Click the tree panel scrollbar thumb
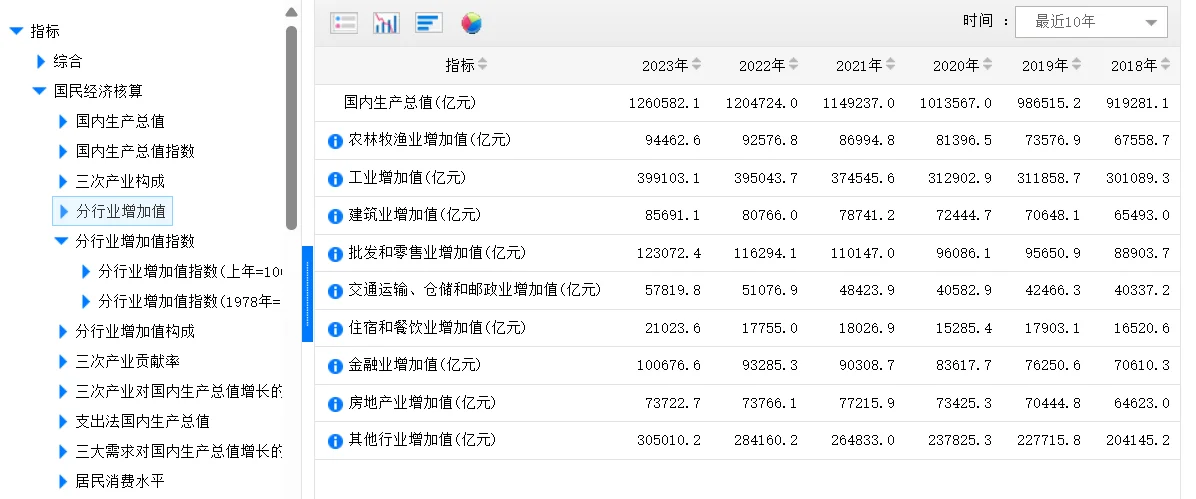 [291, 128]
